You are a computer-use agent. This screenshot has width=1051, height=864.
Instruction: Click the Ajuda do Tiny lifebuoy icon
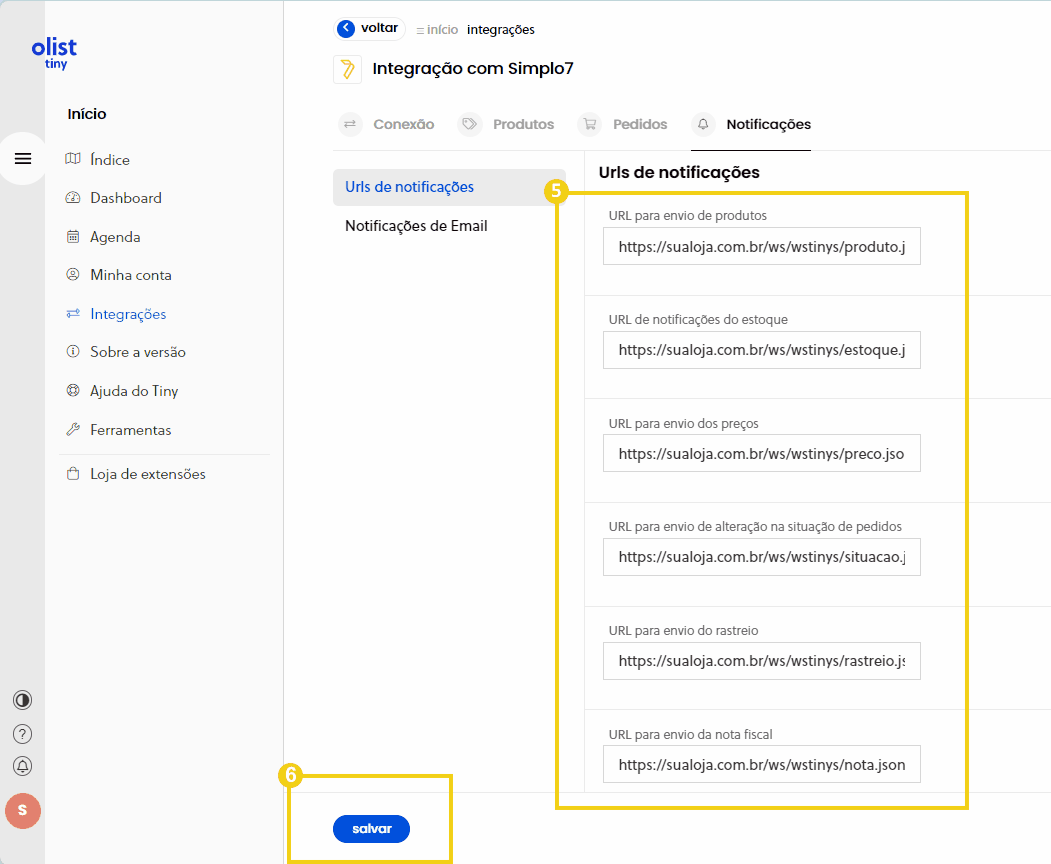click(x=72, y=391)
